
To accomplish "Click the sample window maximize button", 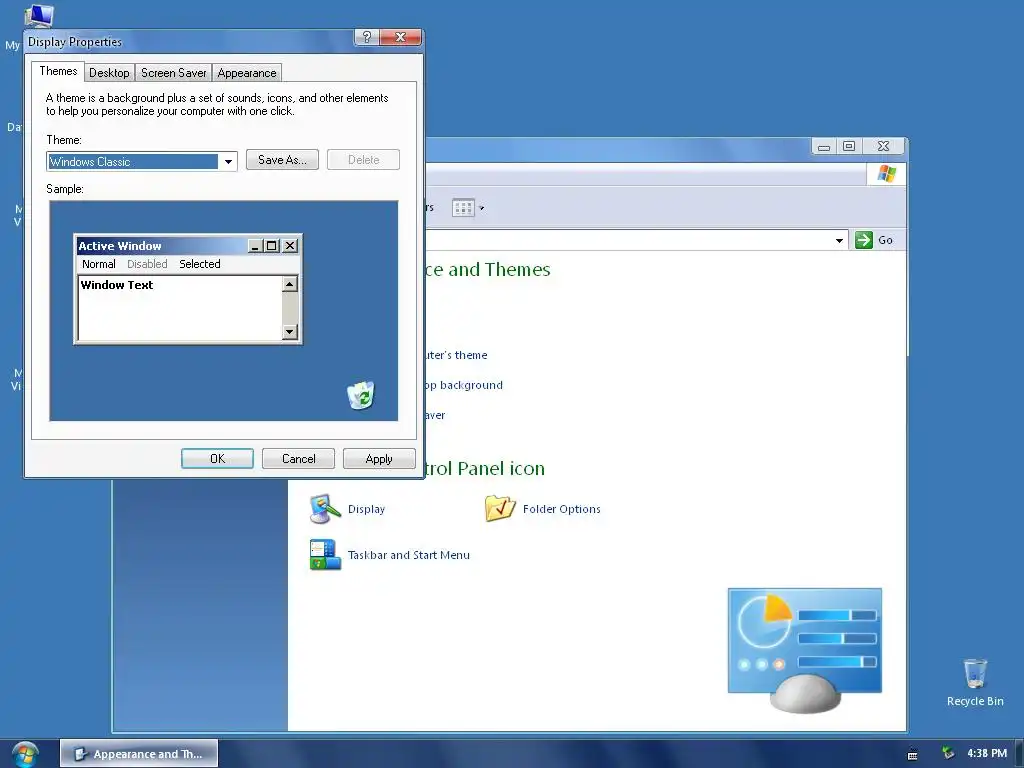I will pyautogui.click(x=272, y=246).
